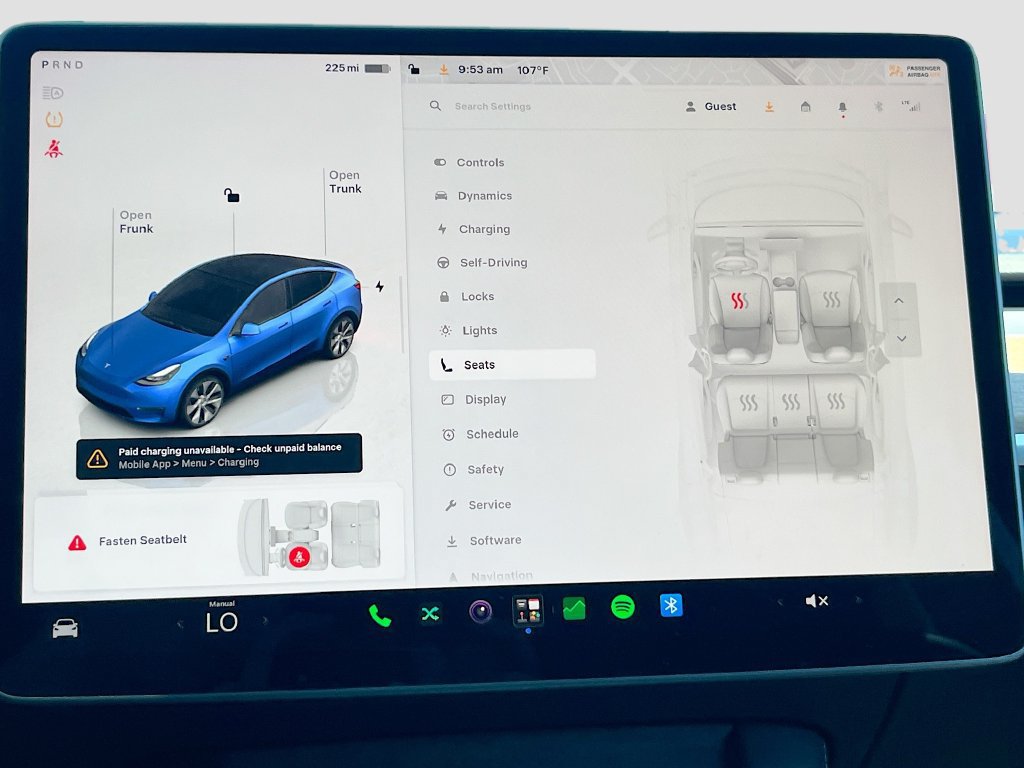Click the up chevron beside seat diagram

899,301
